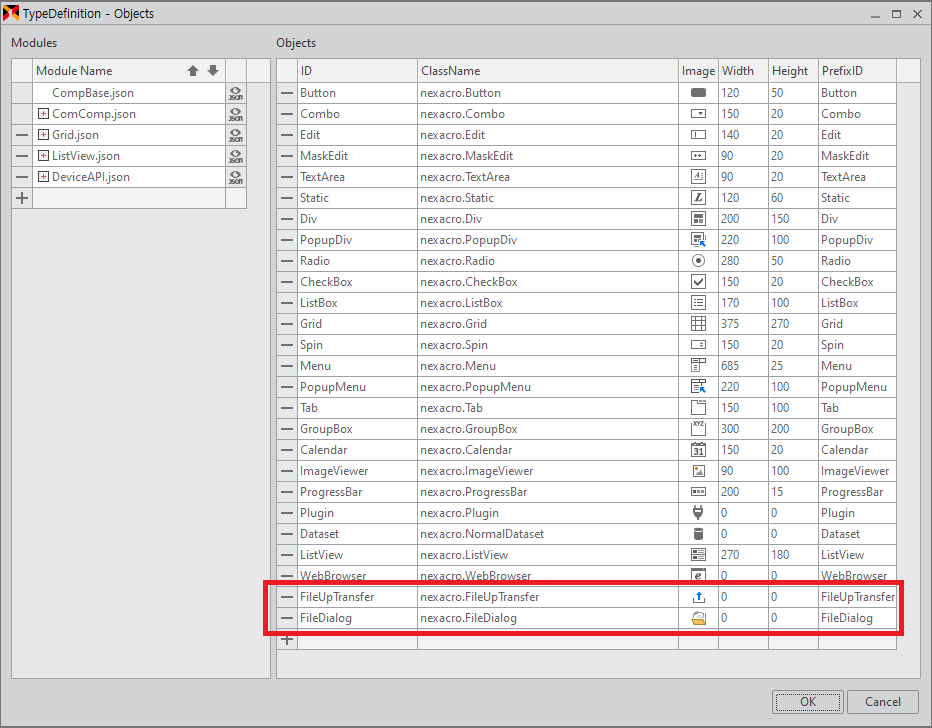932x728 pixels.
Task: Click the Grid component image icon
Action: 698,324
